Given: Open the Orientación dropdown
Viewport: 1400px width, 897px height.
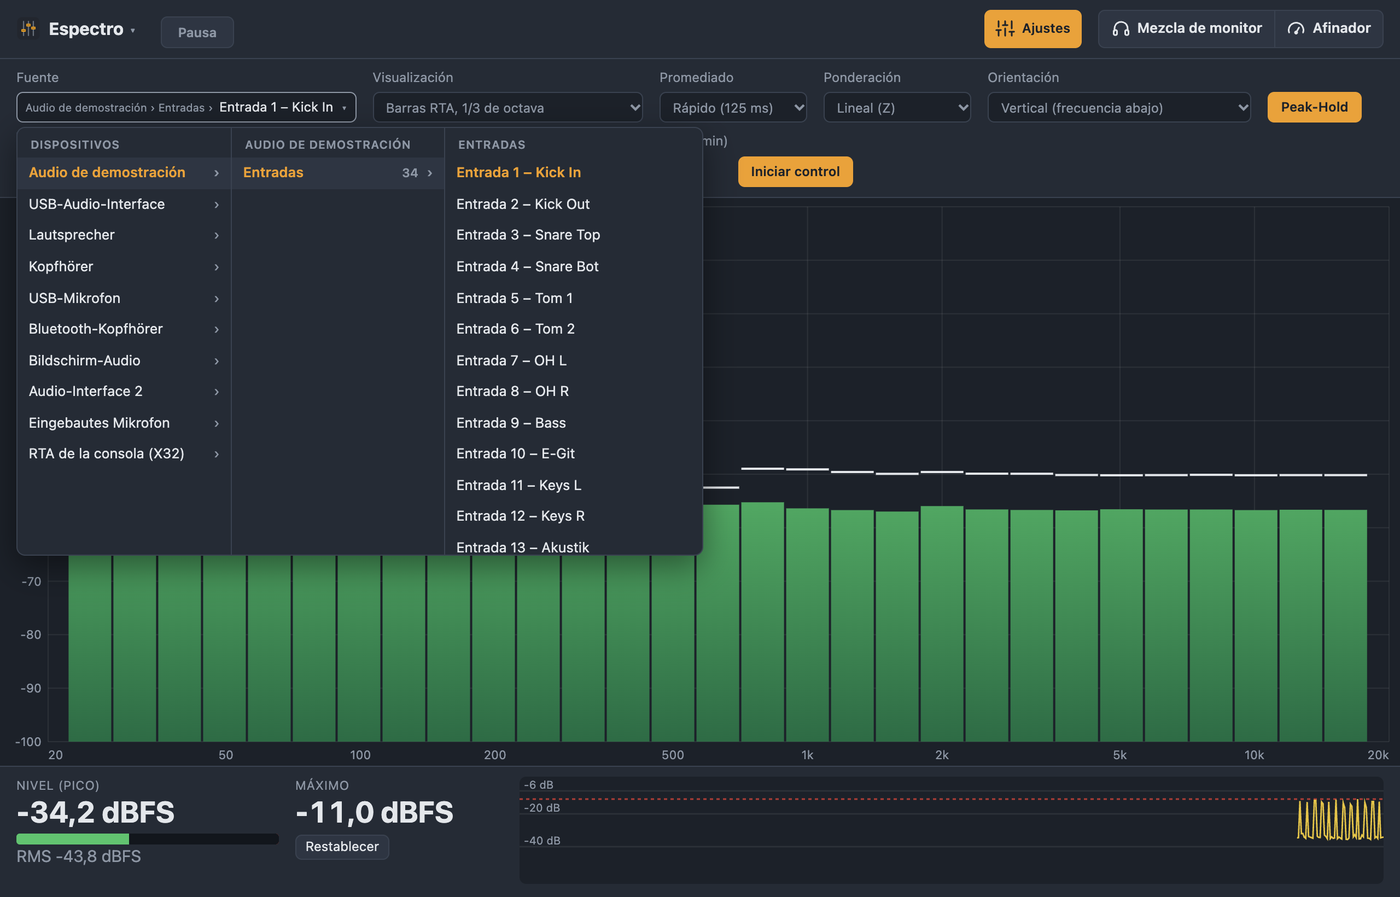Looking at the screenshot, I should 1119,108.
